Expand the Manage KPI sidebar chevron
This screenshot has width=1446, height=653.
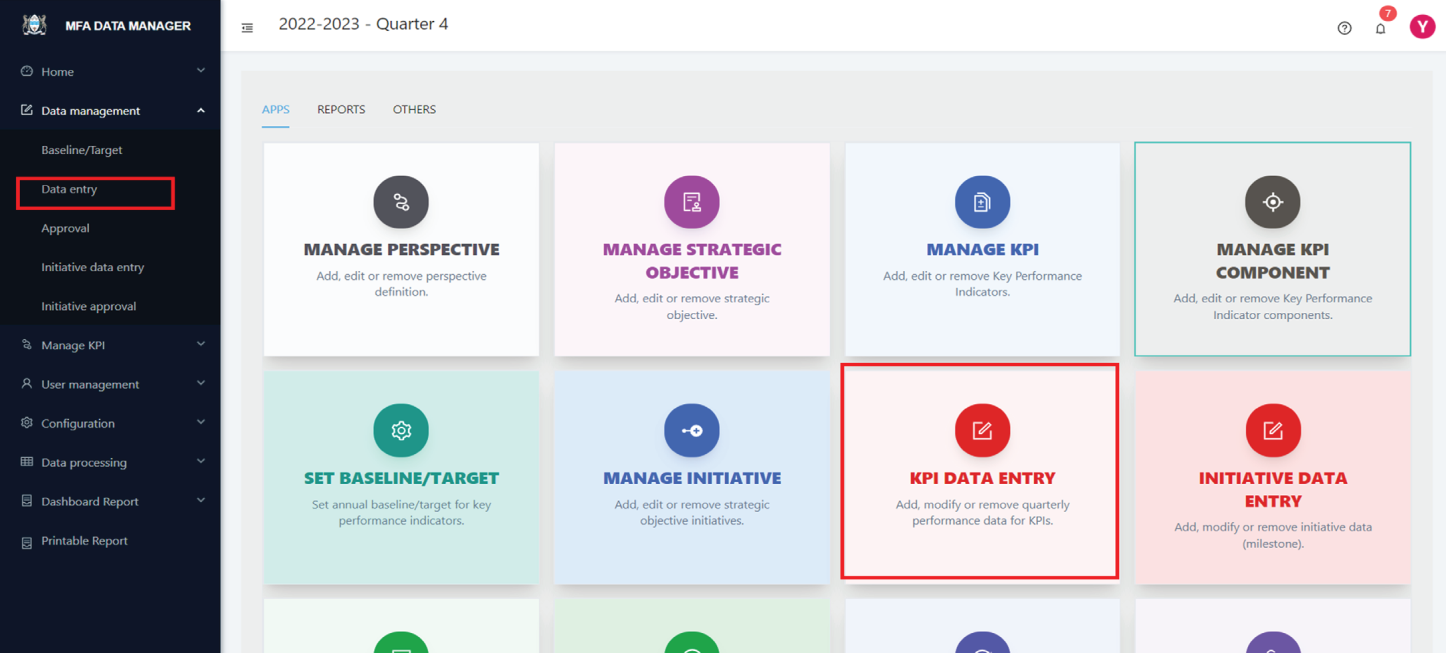pyautogui.click(x=201, y=345)
